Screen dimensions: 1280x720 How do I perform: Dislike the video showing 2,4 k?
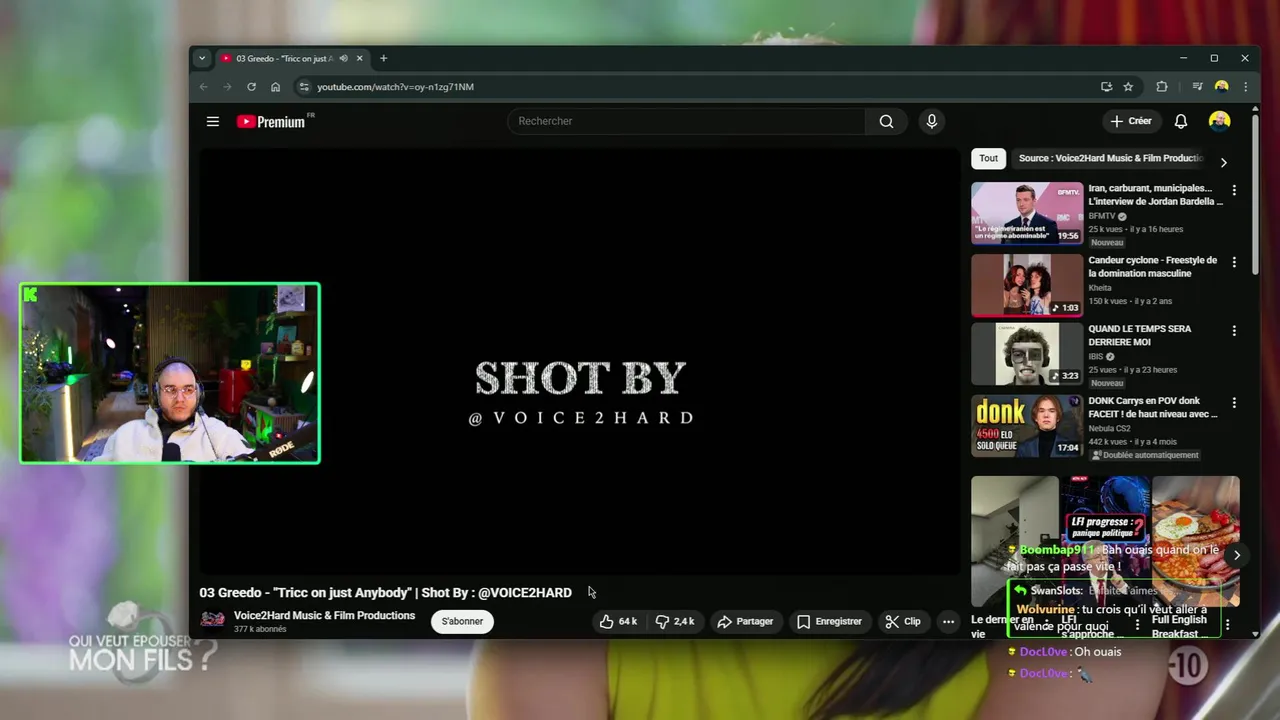point(675,621)
